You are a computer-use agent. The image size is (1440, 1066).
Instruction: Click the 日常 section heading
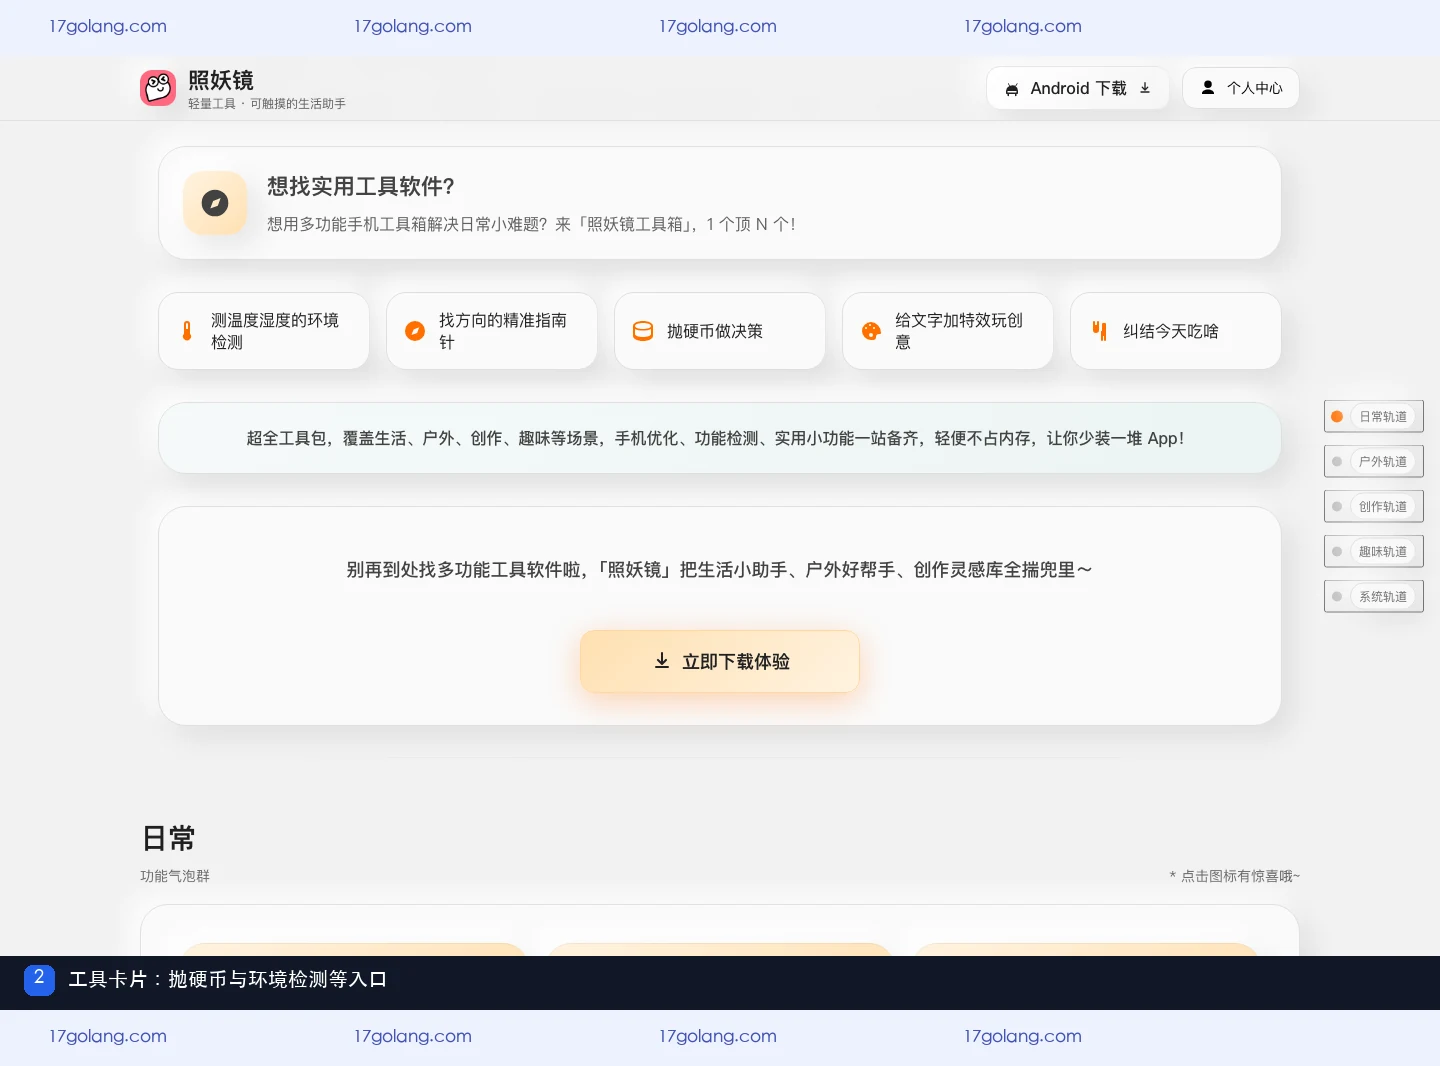[x=168, y=838]
